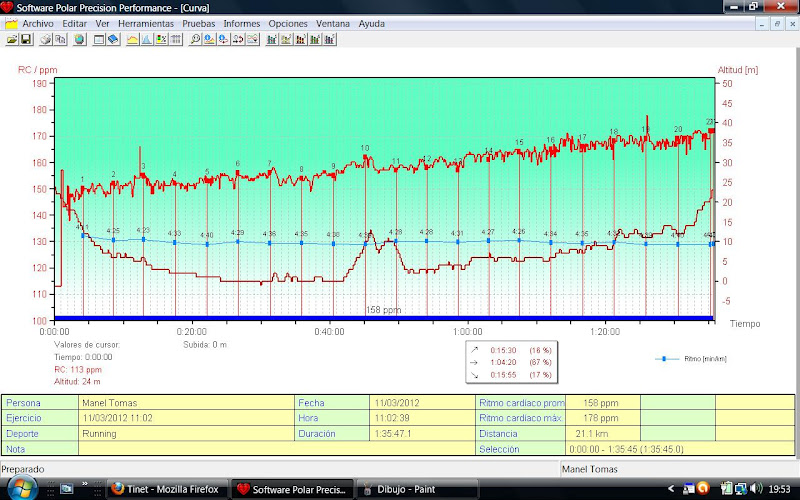800x500 pixels.
Task: Open the percentage zones toolbar icon
Action: point(161,39)
